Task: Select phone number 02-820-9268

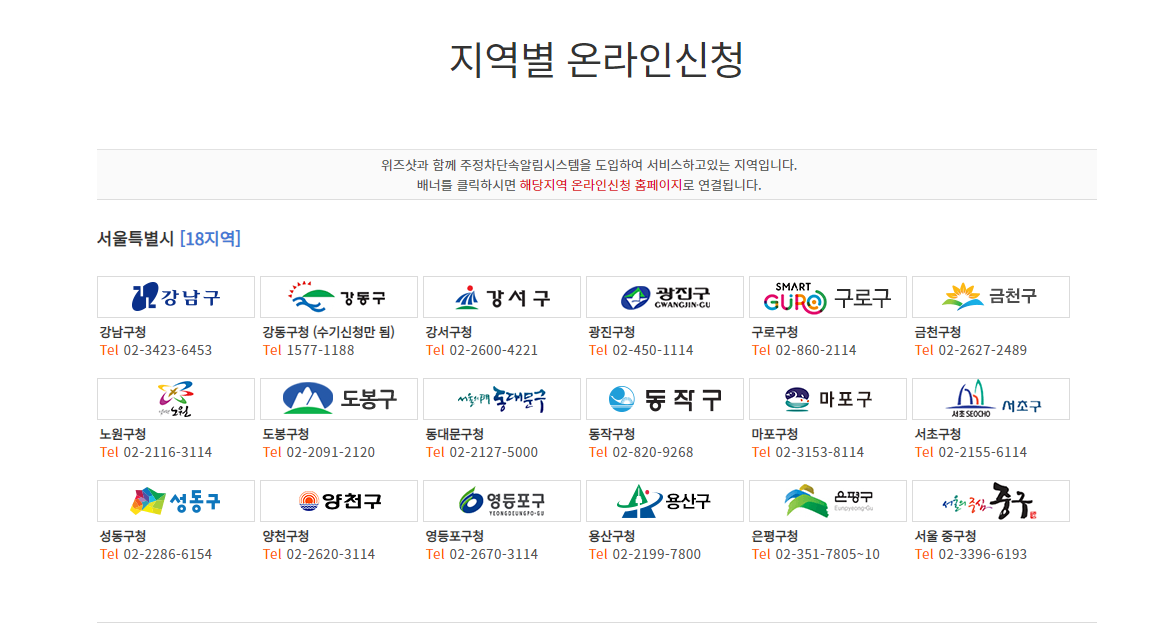Action: coord(653,452)
